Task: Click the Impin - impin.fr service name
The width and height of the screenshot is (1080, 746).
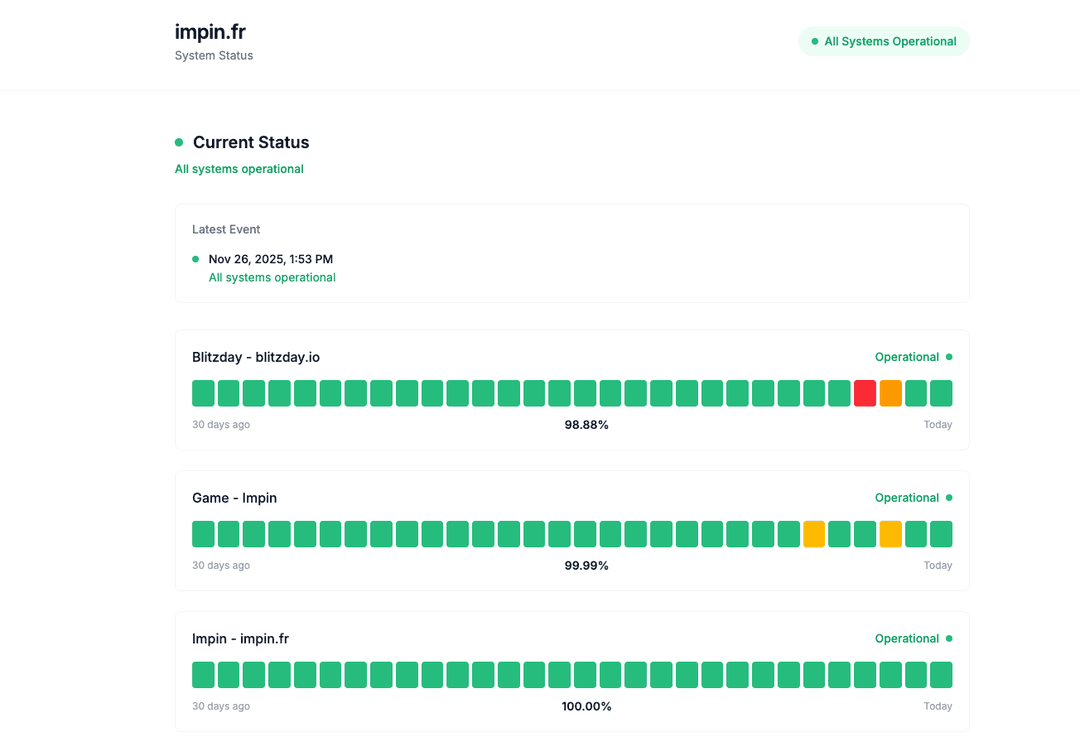Action: 240,639
